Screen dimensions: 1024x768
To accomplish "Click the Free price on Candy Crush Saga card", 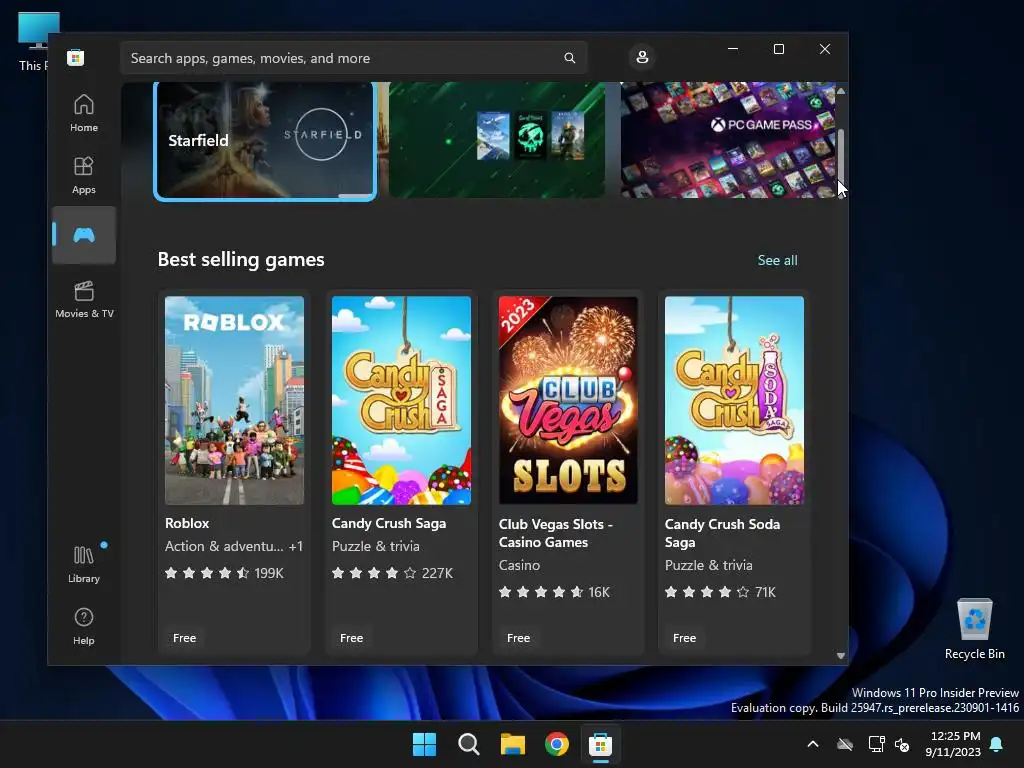I will [351, 638].
